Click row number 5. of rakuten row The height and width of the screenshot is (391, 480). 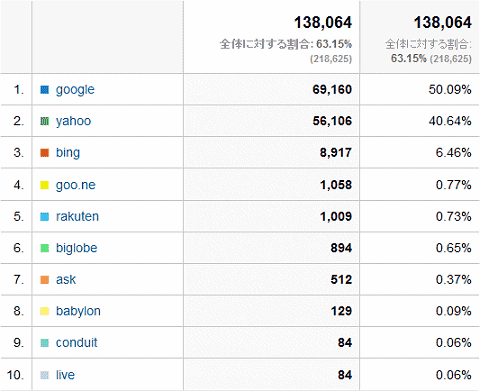(19, 216)
